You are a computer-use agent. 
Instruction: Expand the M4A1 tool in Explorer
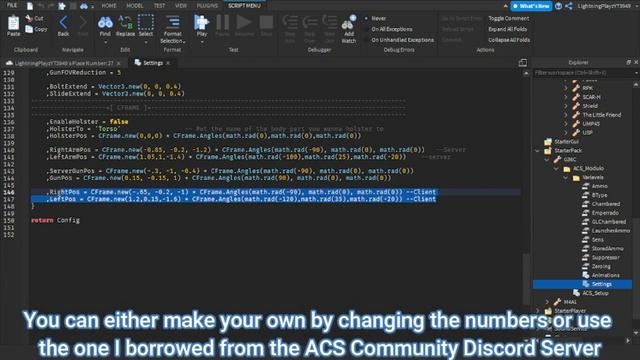(x=547, y=302)
